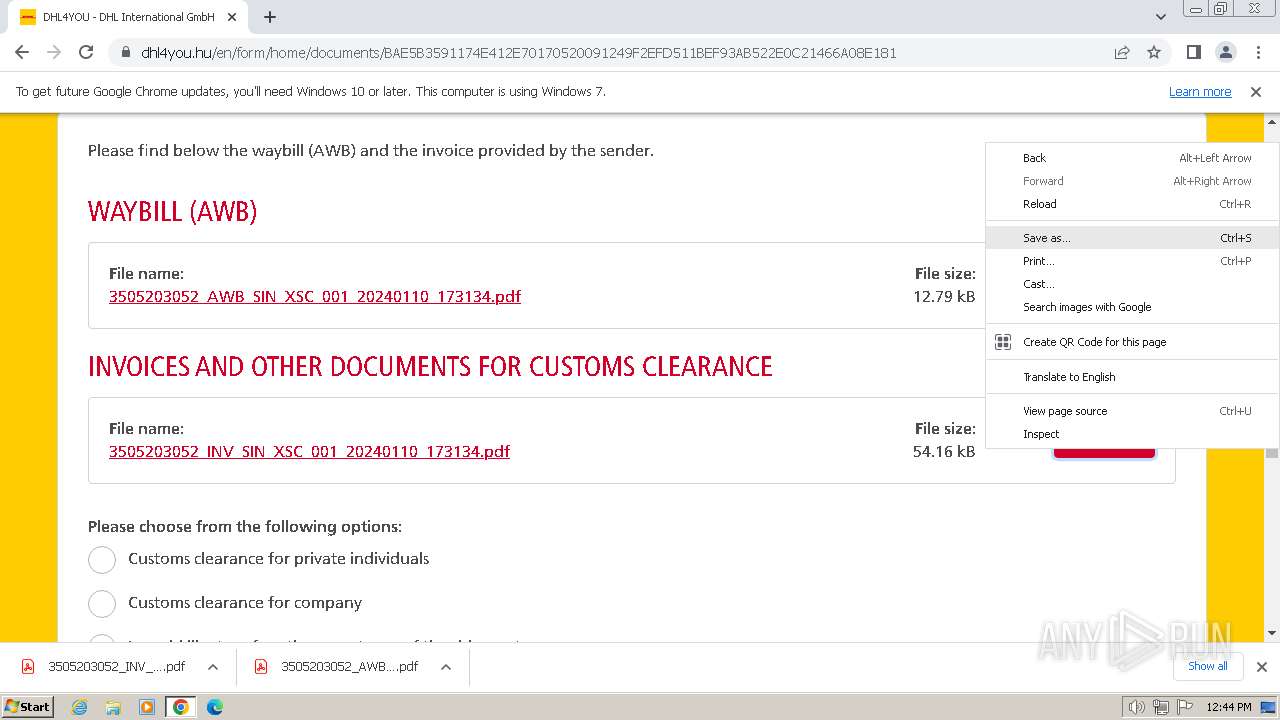Viewport: 1280px width, 720px height.
Task: Open the tab search chevron
Action: 1160,17
